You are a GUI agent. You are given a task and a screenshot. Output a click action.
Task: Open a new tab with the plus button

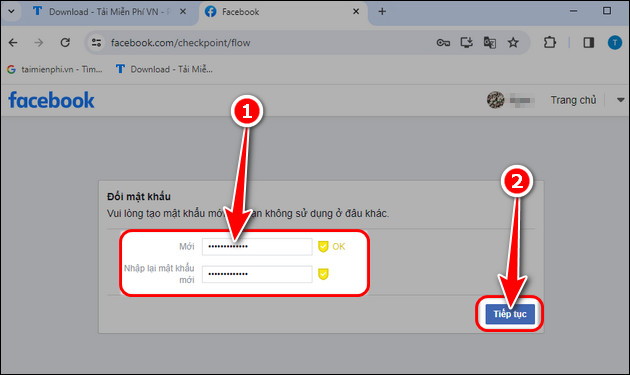point(382,12)
